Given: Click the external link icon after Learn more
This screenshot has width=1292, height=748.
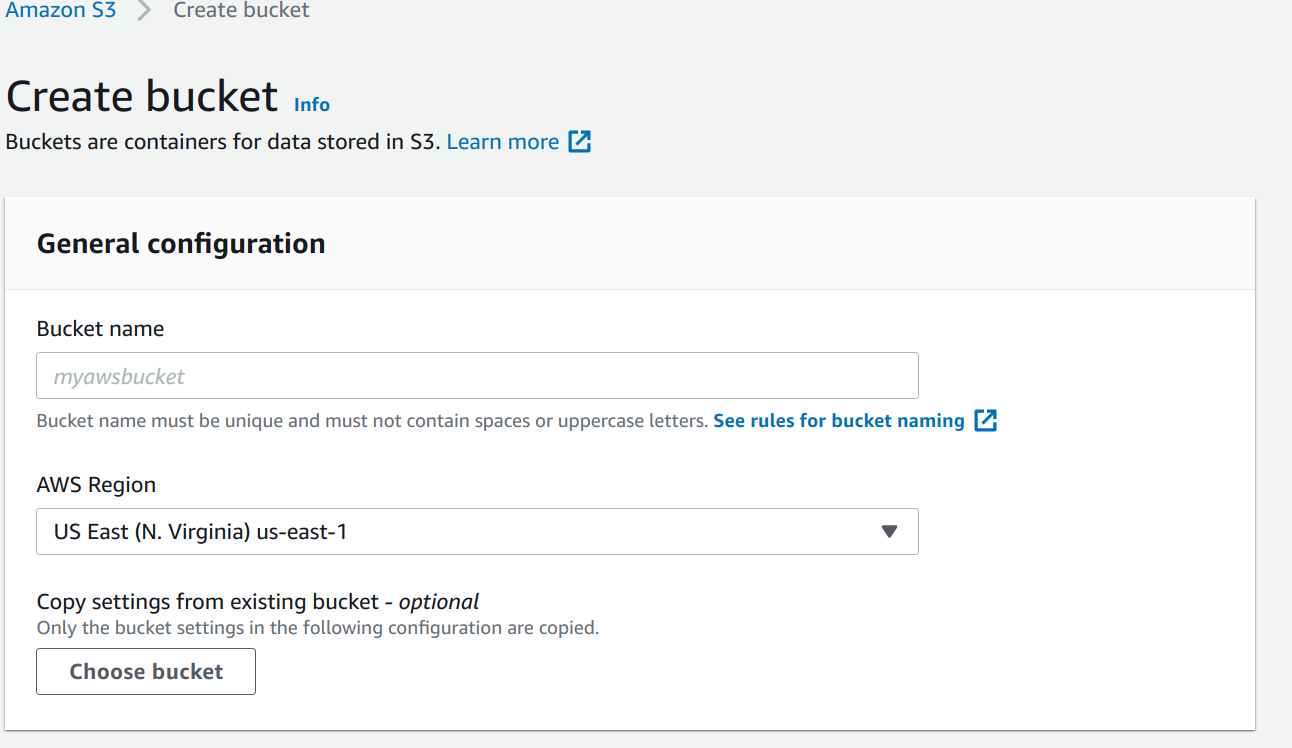Looking at the screenshot, I should pos(580,142).
